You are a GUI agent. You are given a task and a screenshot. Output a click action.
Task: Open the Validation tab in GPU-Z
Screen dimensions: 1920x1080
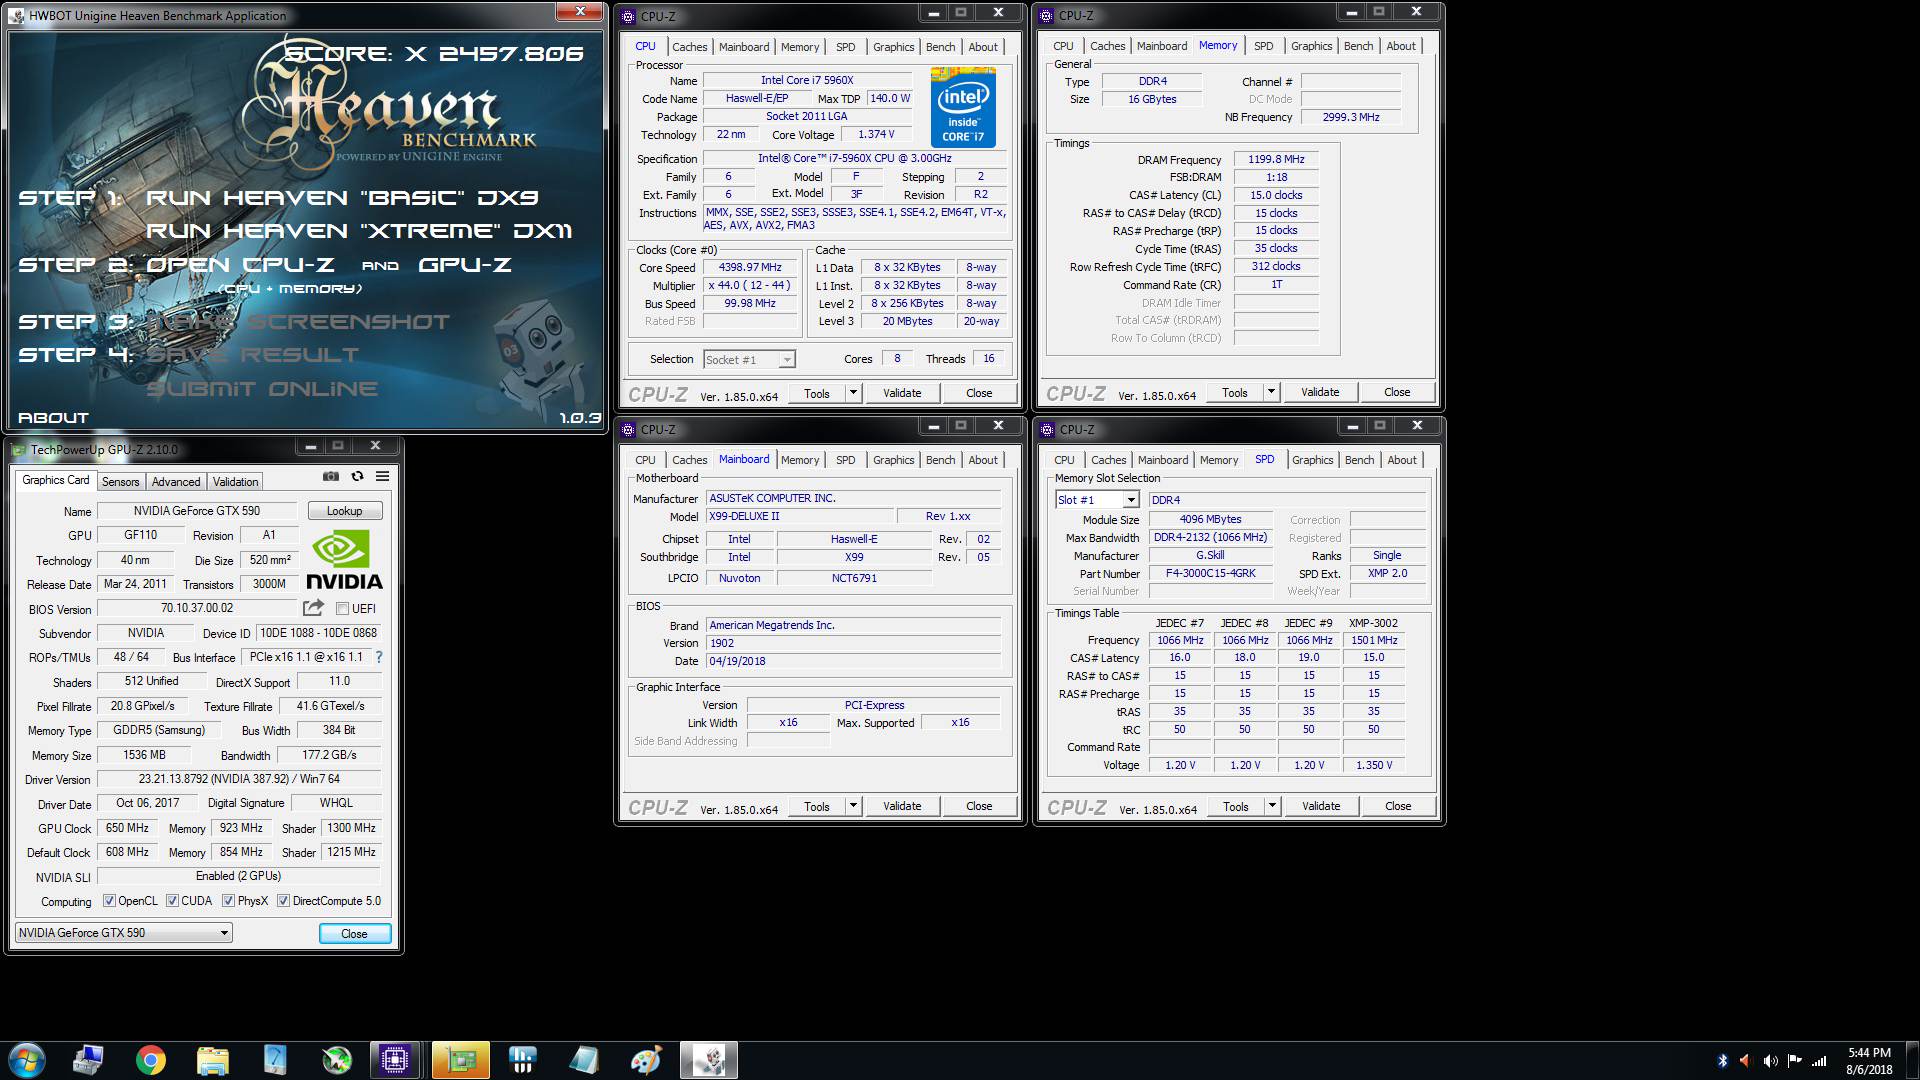tap(235, 482)
